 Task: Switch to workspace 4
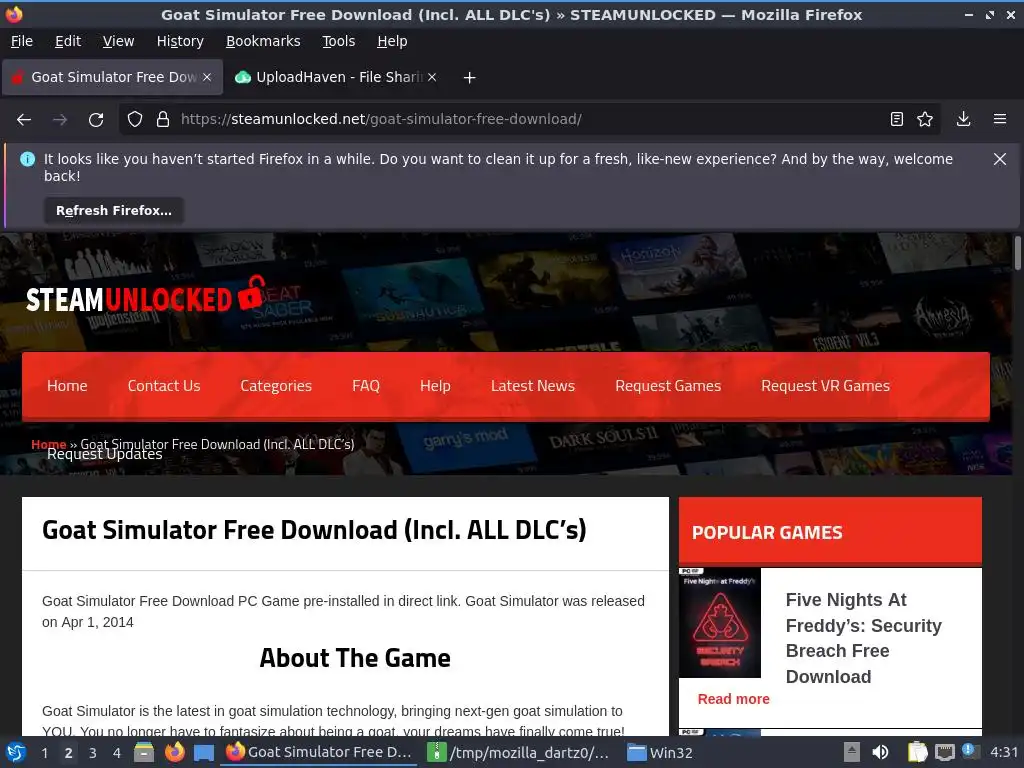116,753
